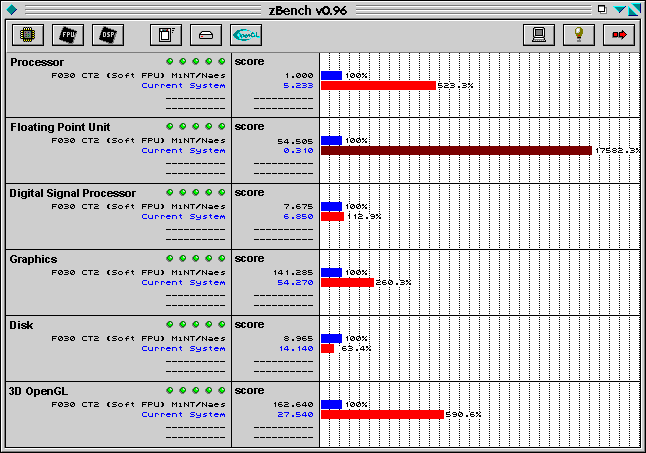646x453 pixels.
Task: Click the dark red Floating Point Unit bar
Action: (456, 150)
